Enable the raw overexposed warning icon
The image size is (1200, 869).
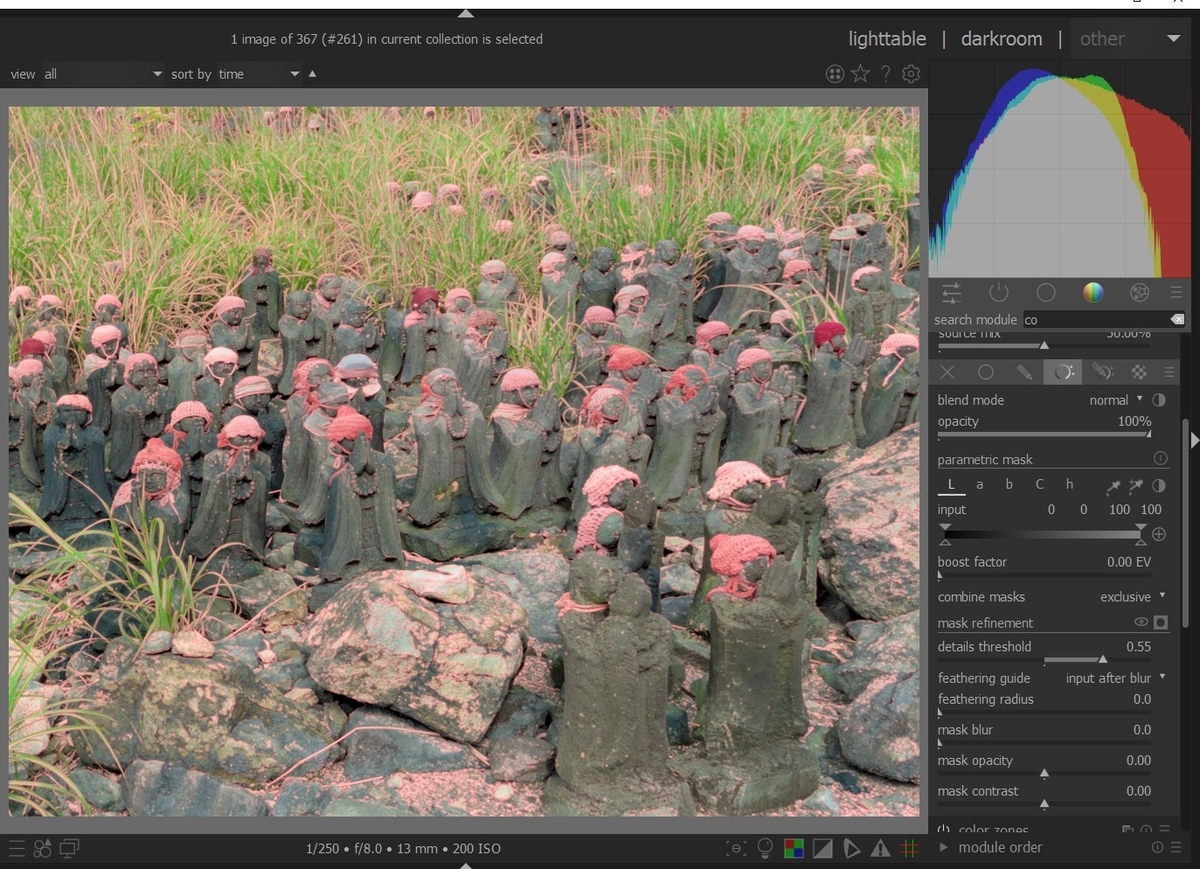click(x=796, y=848)
